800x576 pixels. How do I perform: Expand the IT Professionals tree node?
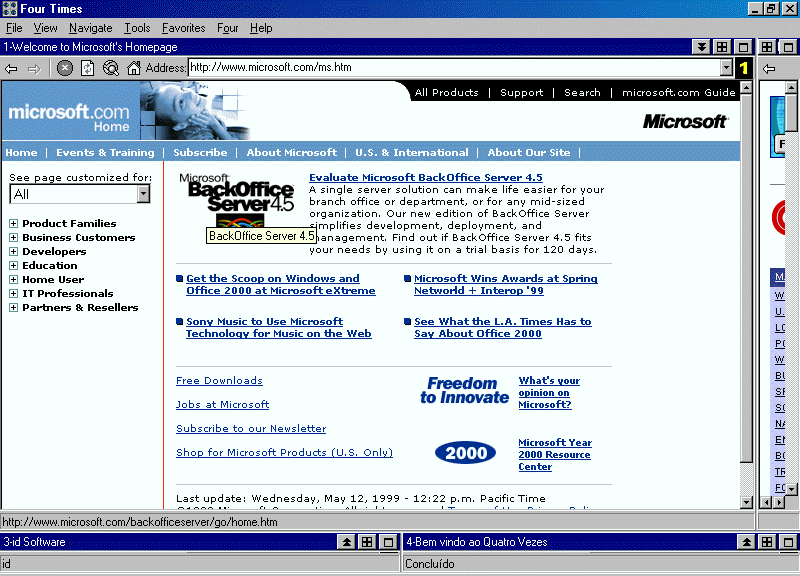pos(14,293)
